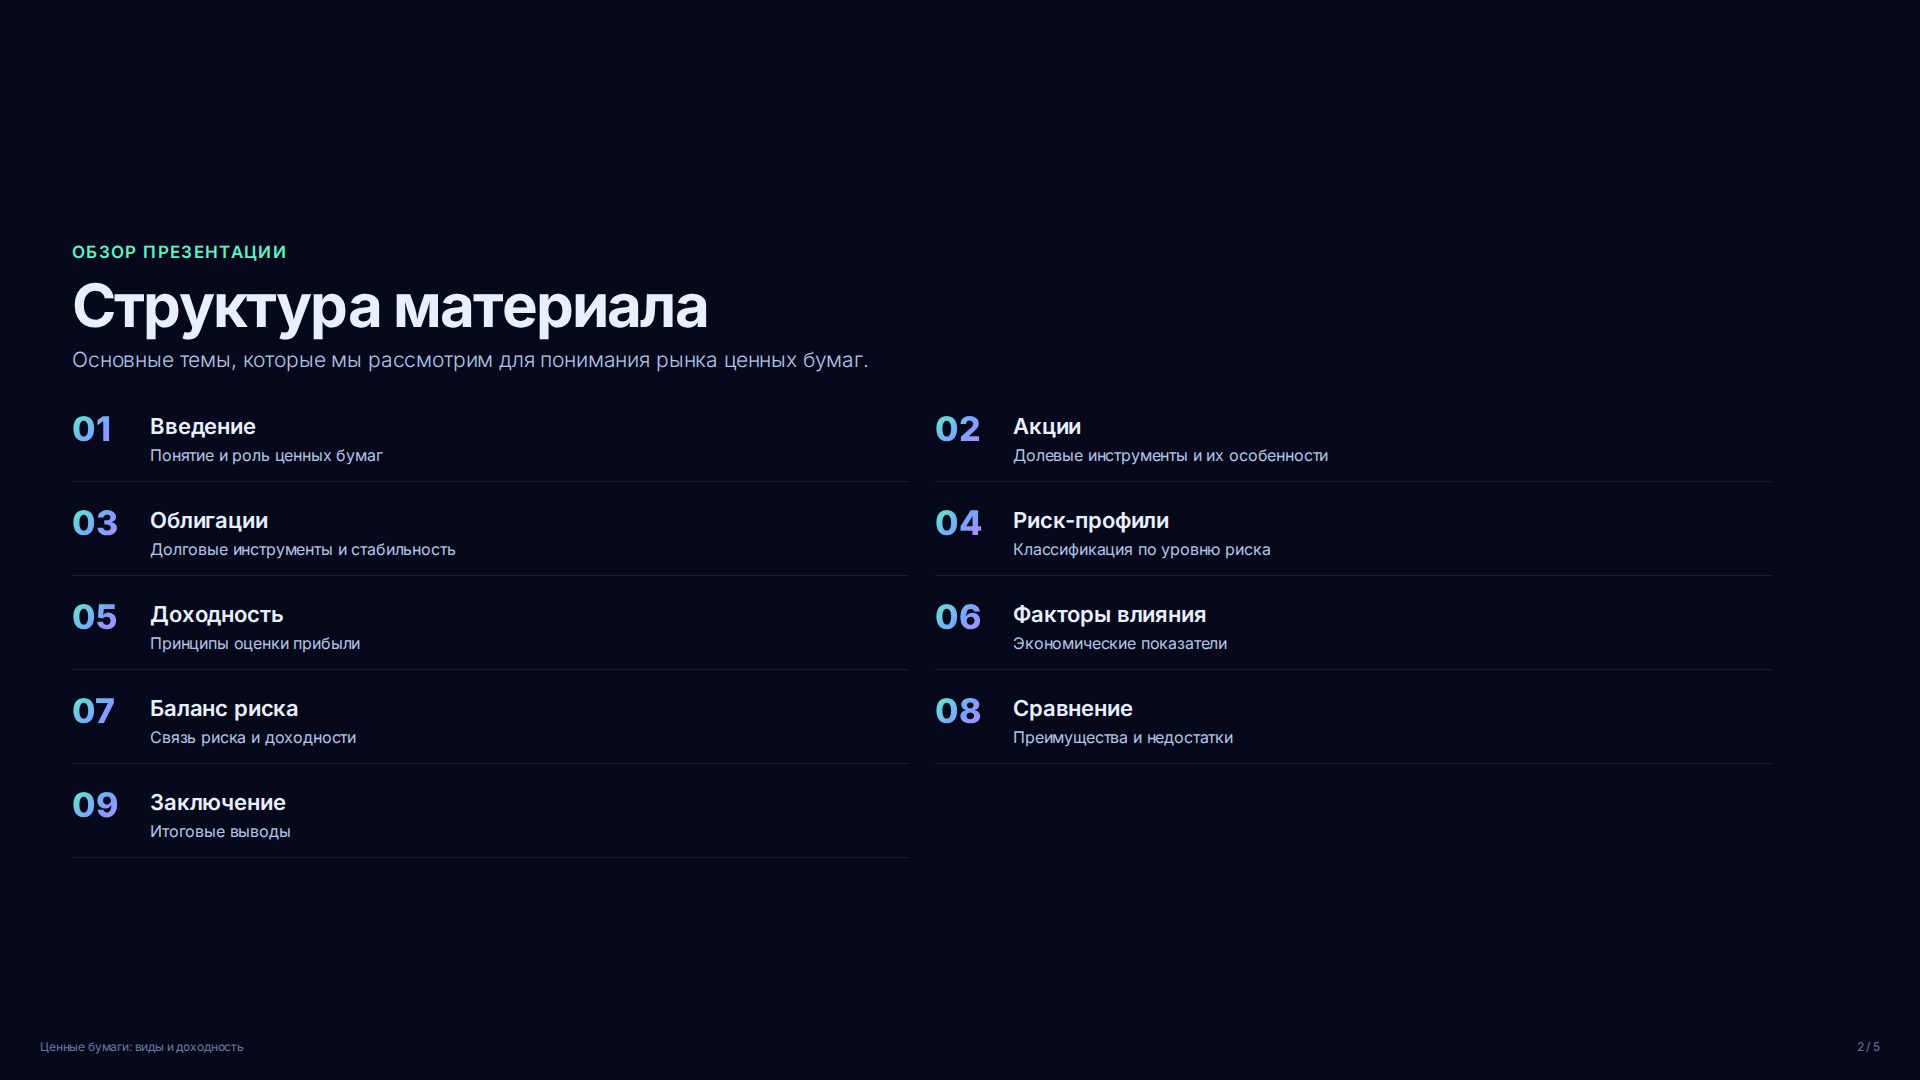Select 'Понятие и роль ценных бумаг' text
Image resolution: width=1920 pixels, height=1080 pixels.
tap(266, 456)
